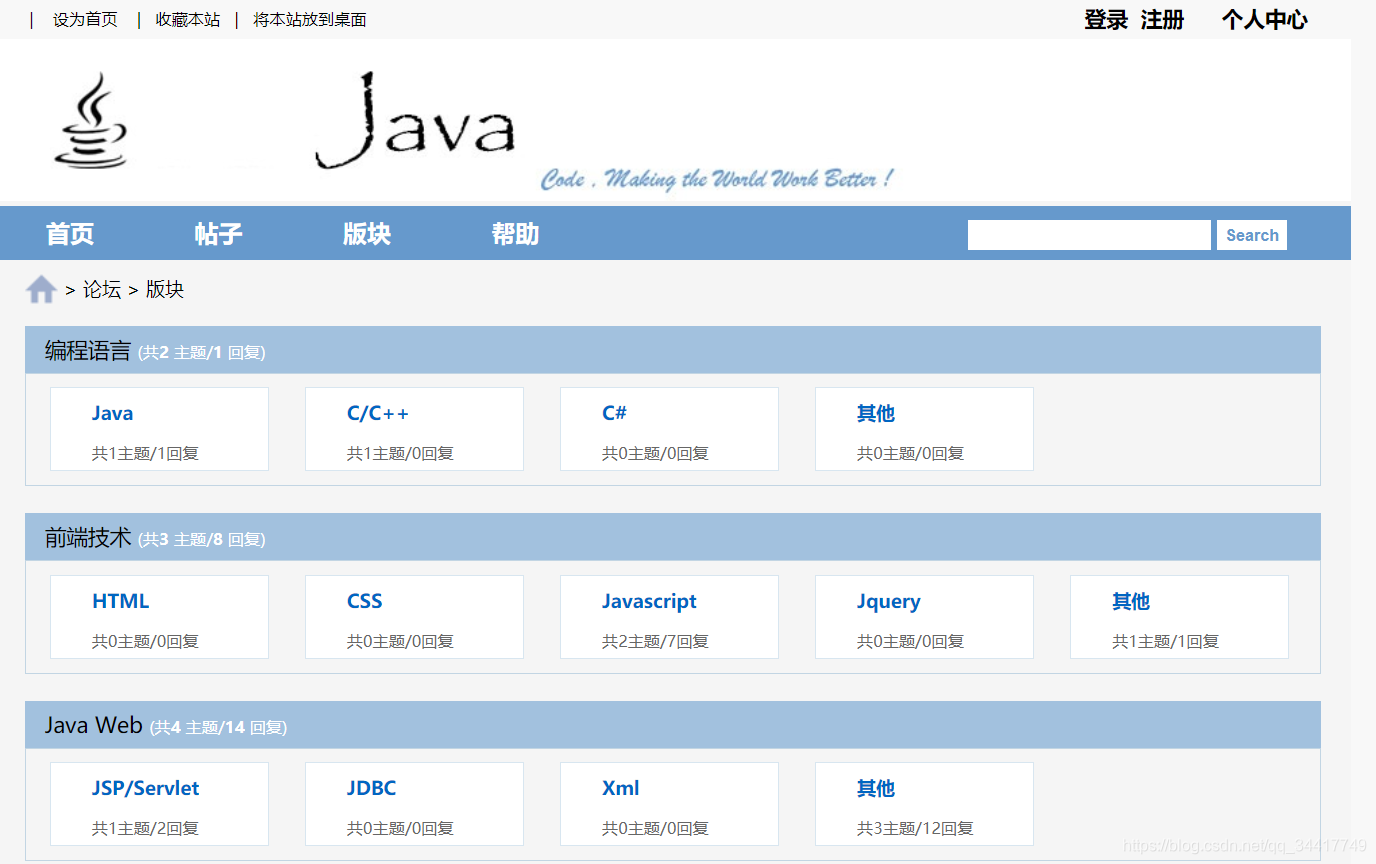Open the Xml board
Image resolution: width=1376 pixels, height=864 pixels.
click(x=621, y=788)
